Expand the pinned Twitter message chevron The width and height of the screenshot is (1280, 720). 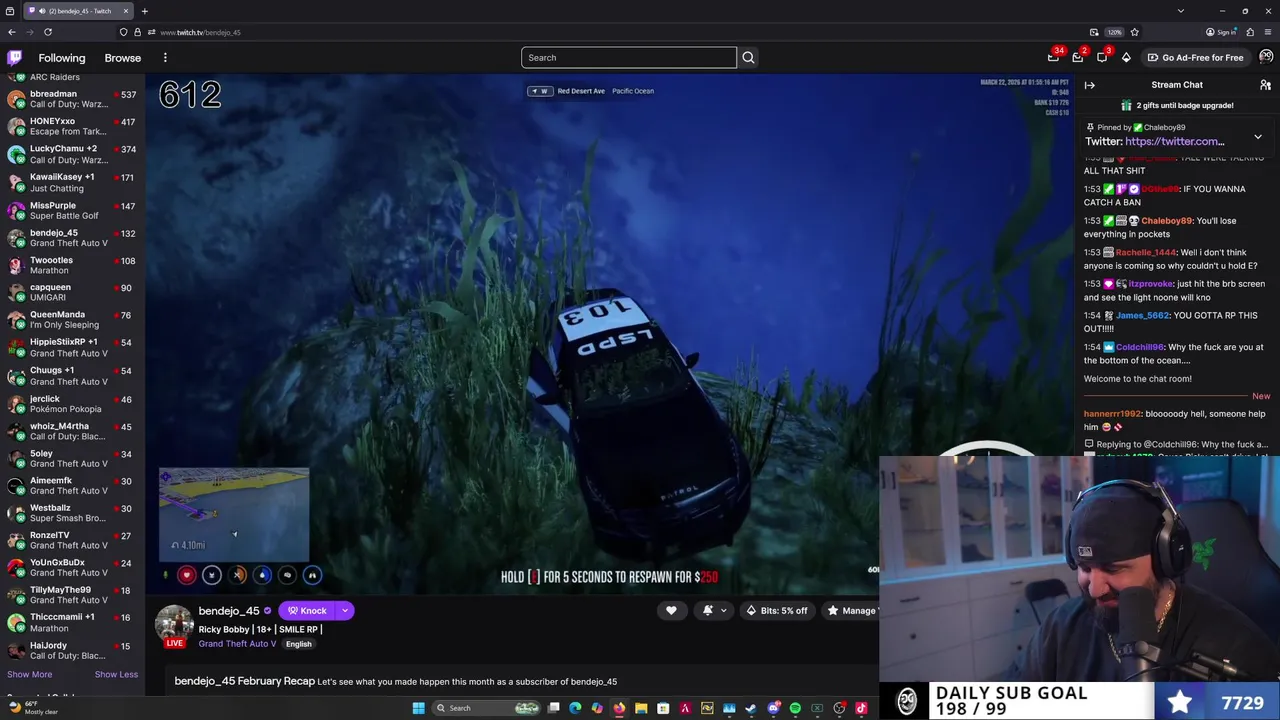coord(1258,137)
